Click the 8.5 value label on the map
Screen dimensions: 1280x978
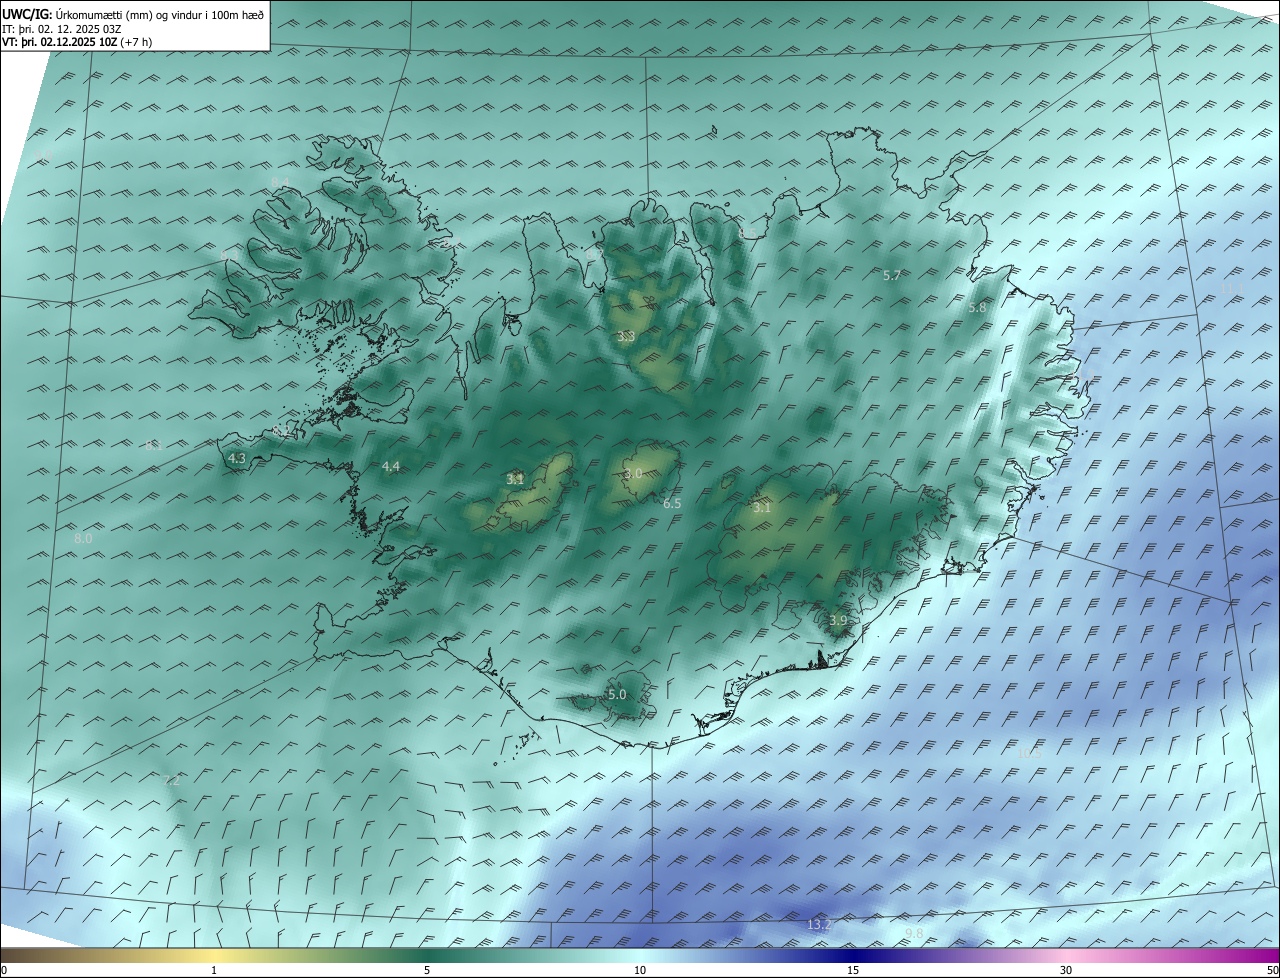coord(747,233)
